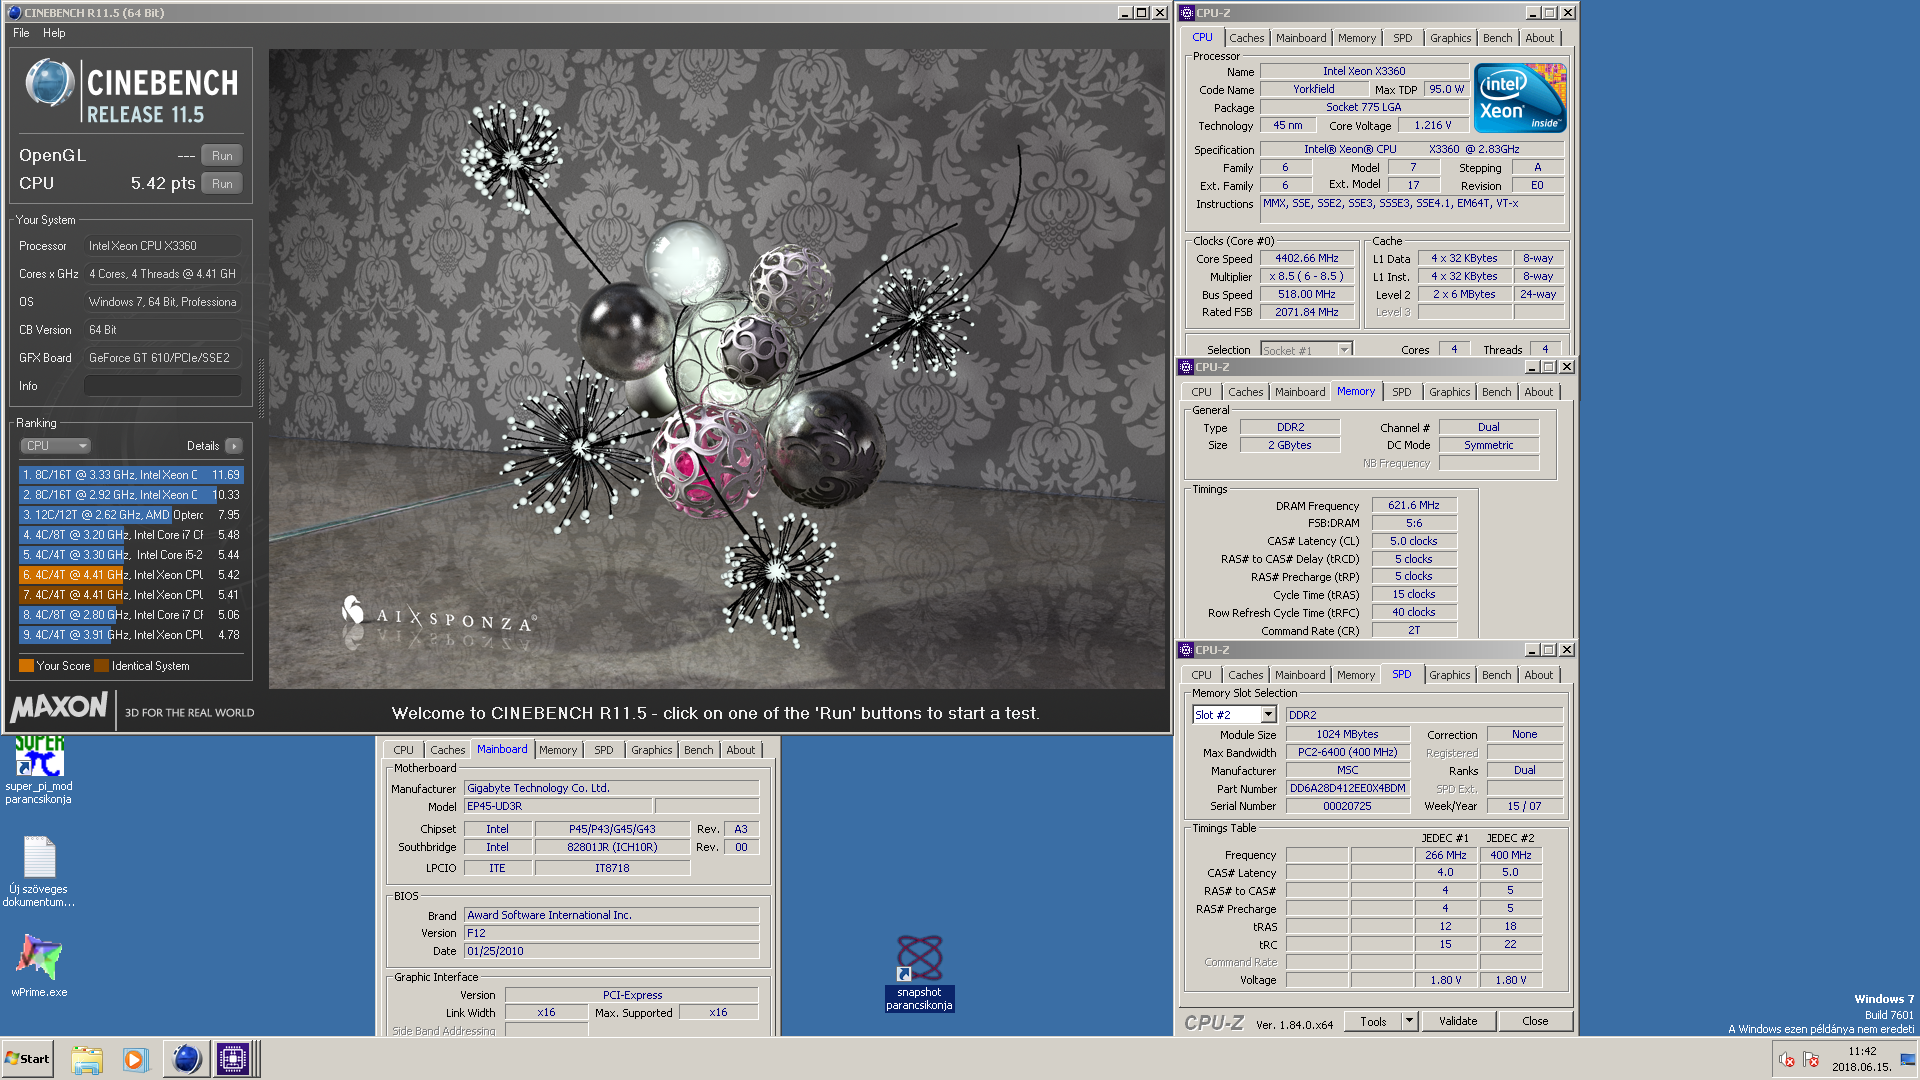The height and width of the screenshot is (1080, 1920).
Task: Select ranking row 9 with score 4.78
Action: 131,635
